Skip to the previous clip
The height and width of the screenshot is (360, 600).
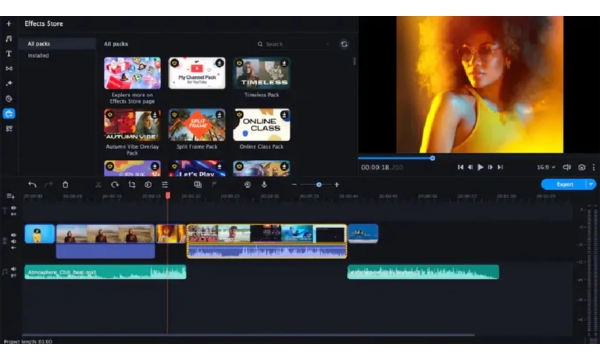[460, 167]
